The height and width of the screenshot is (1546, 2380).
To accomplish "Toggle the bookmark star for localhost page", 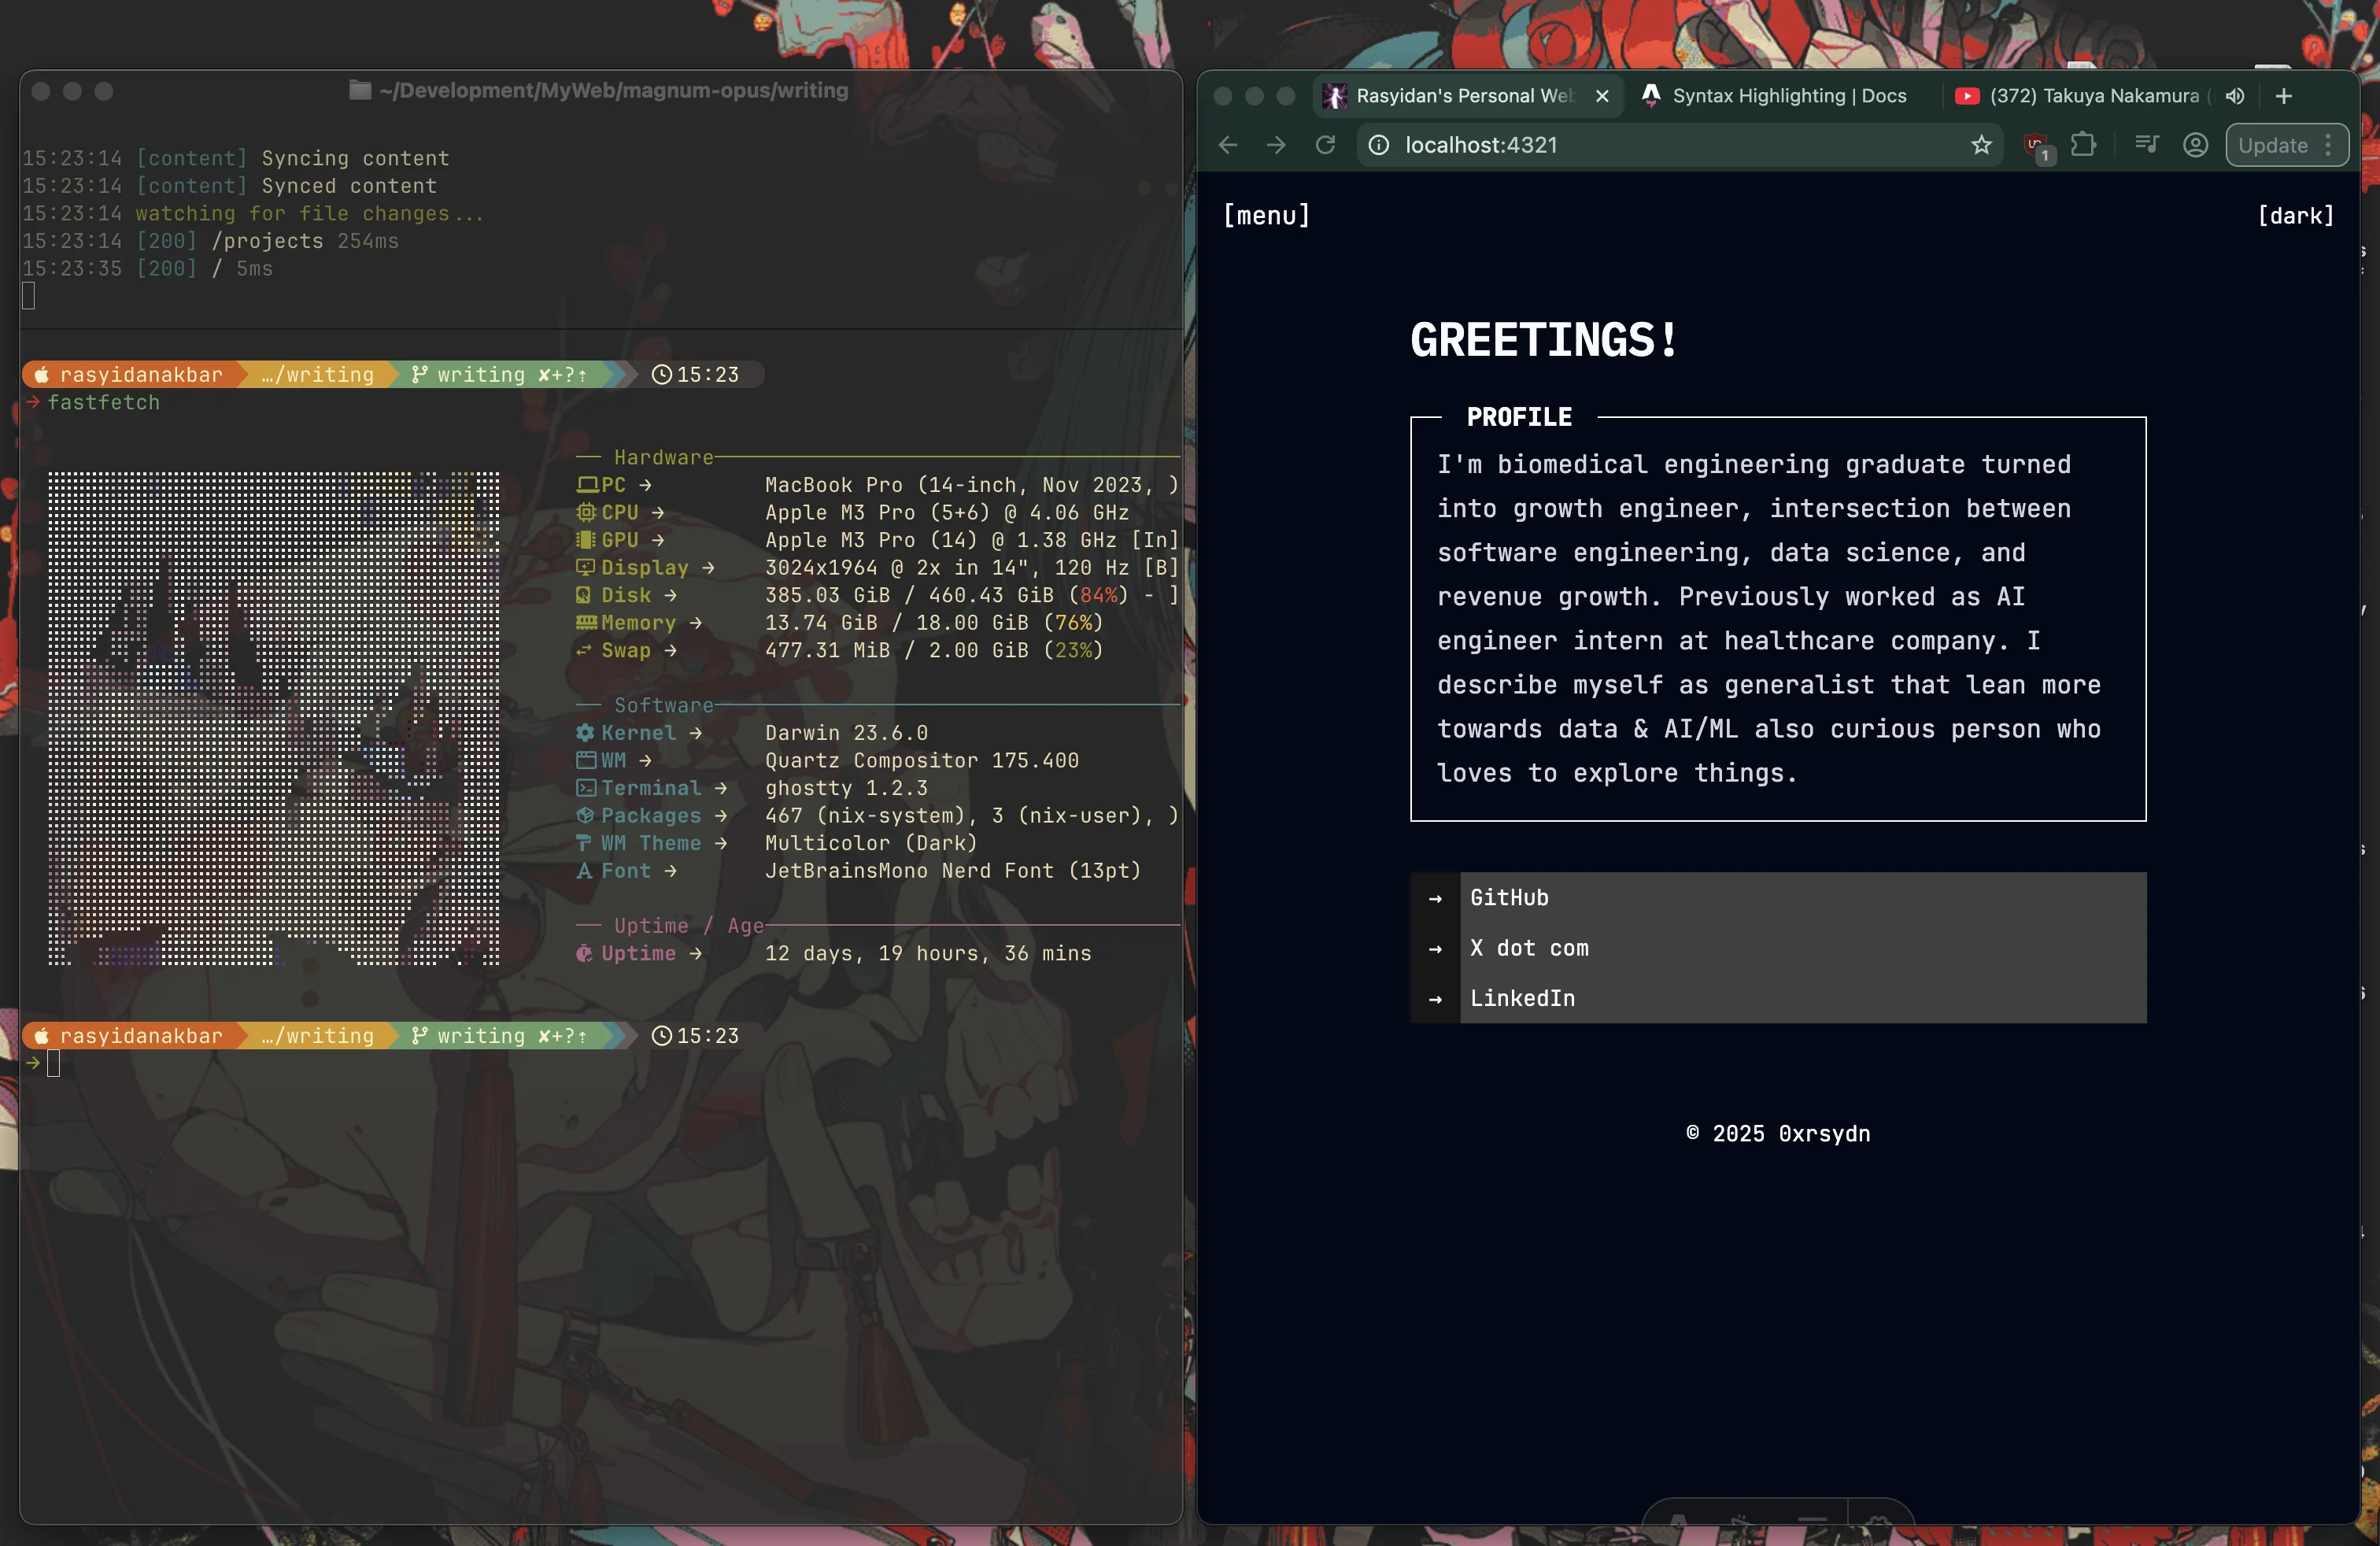I will pyautogui.click(x=1982, y=145).
